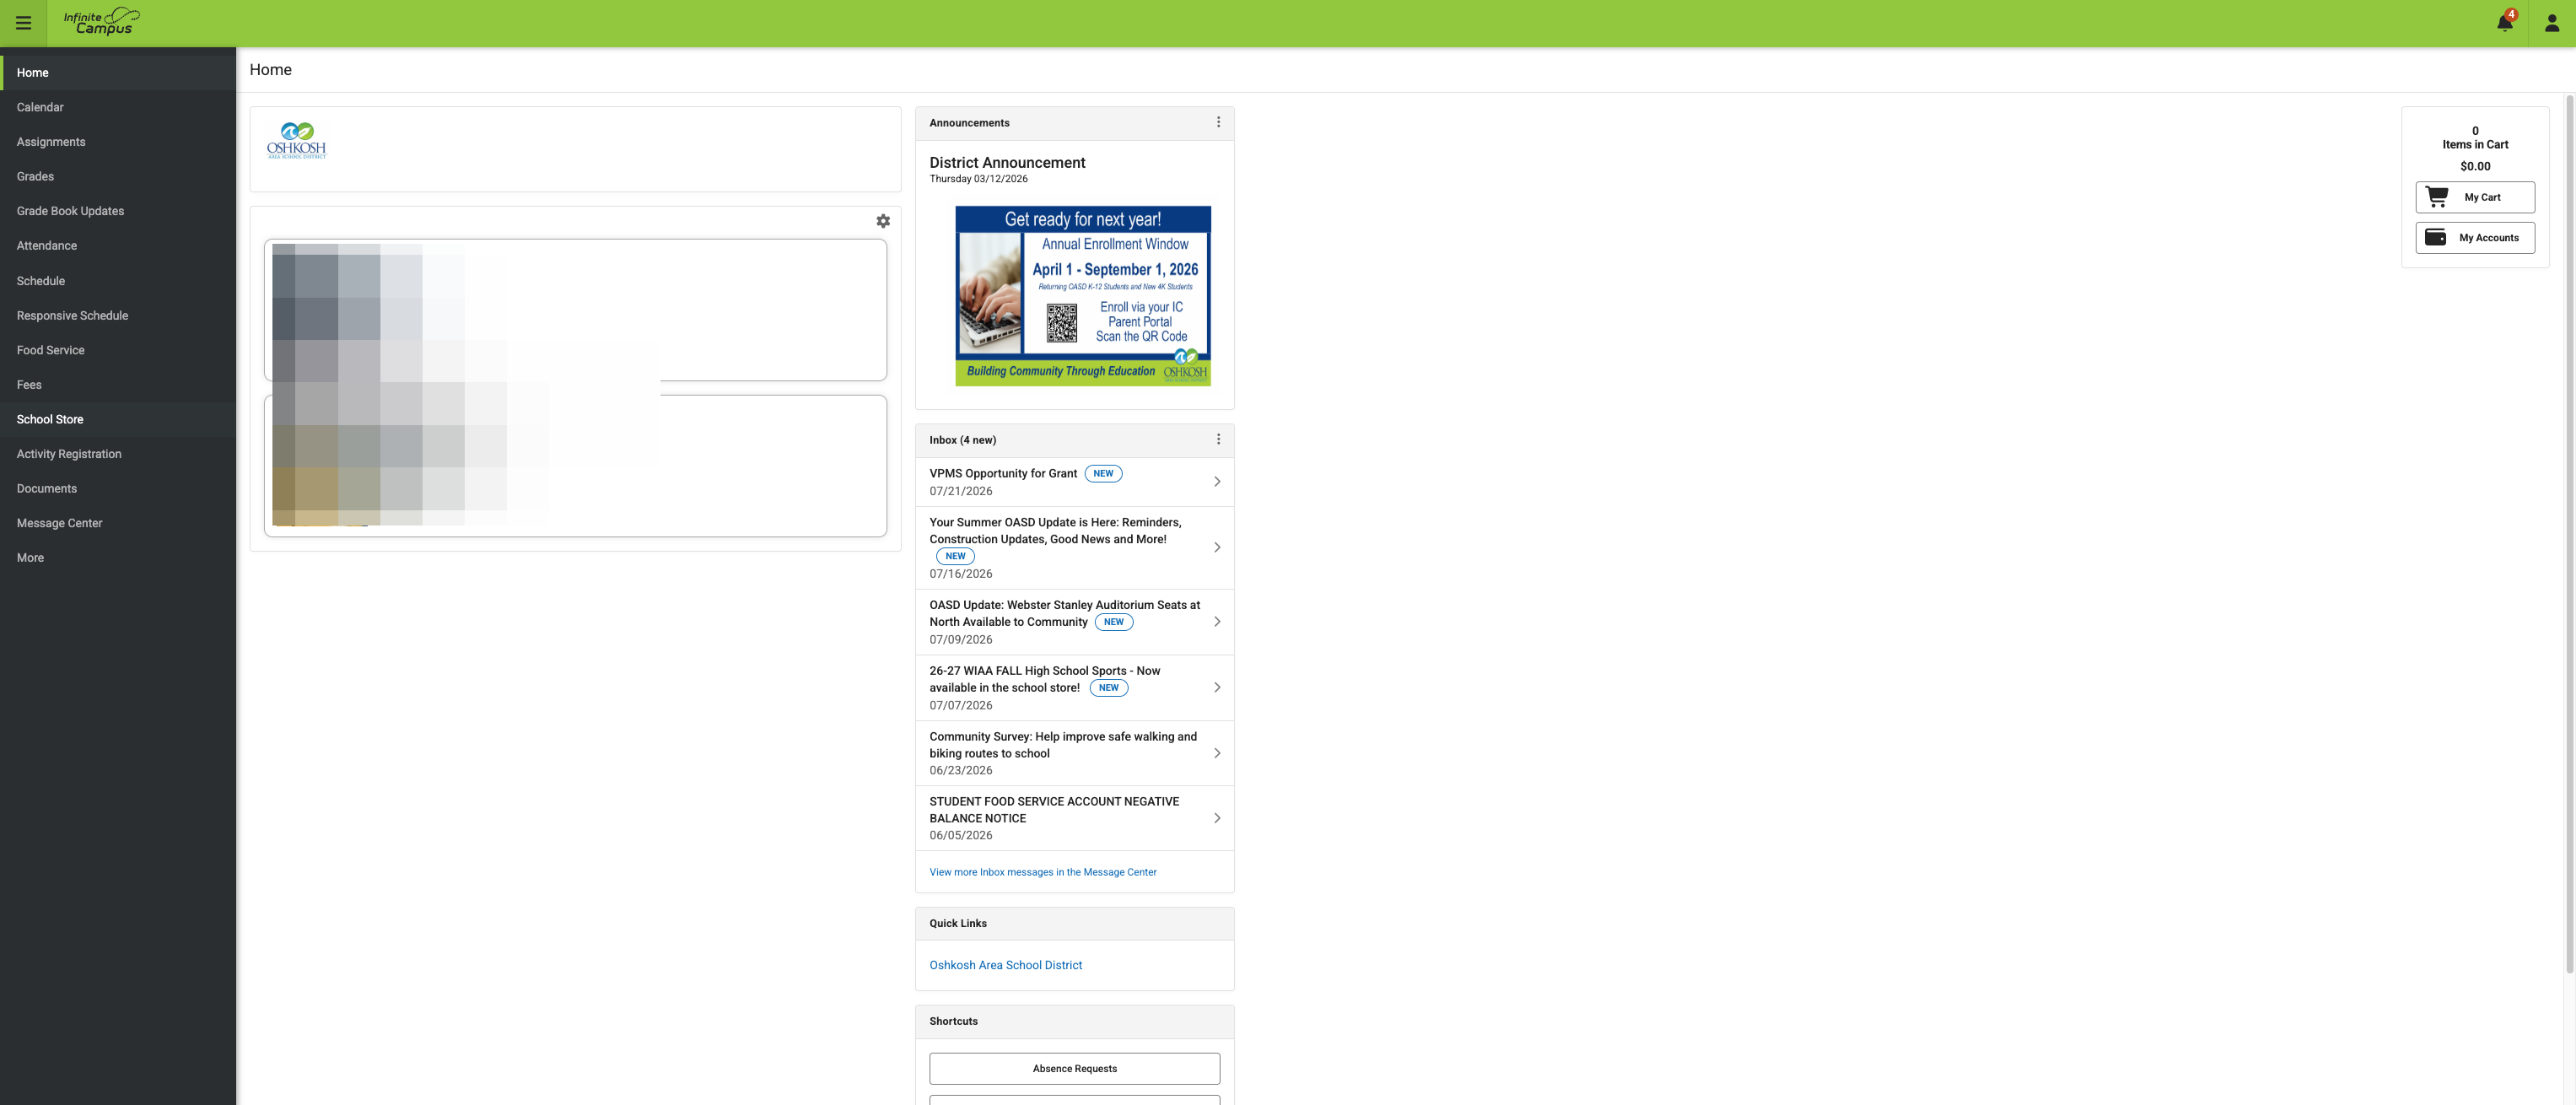The width and height of the screenshot is (2576, 1105).
Task: Select Schedule in sidebar
Action: (x=118, y=281)
